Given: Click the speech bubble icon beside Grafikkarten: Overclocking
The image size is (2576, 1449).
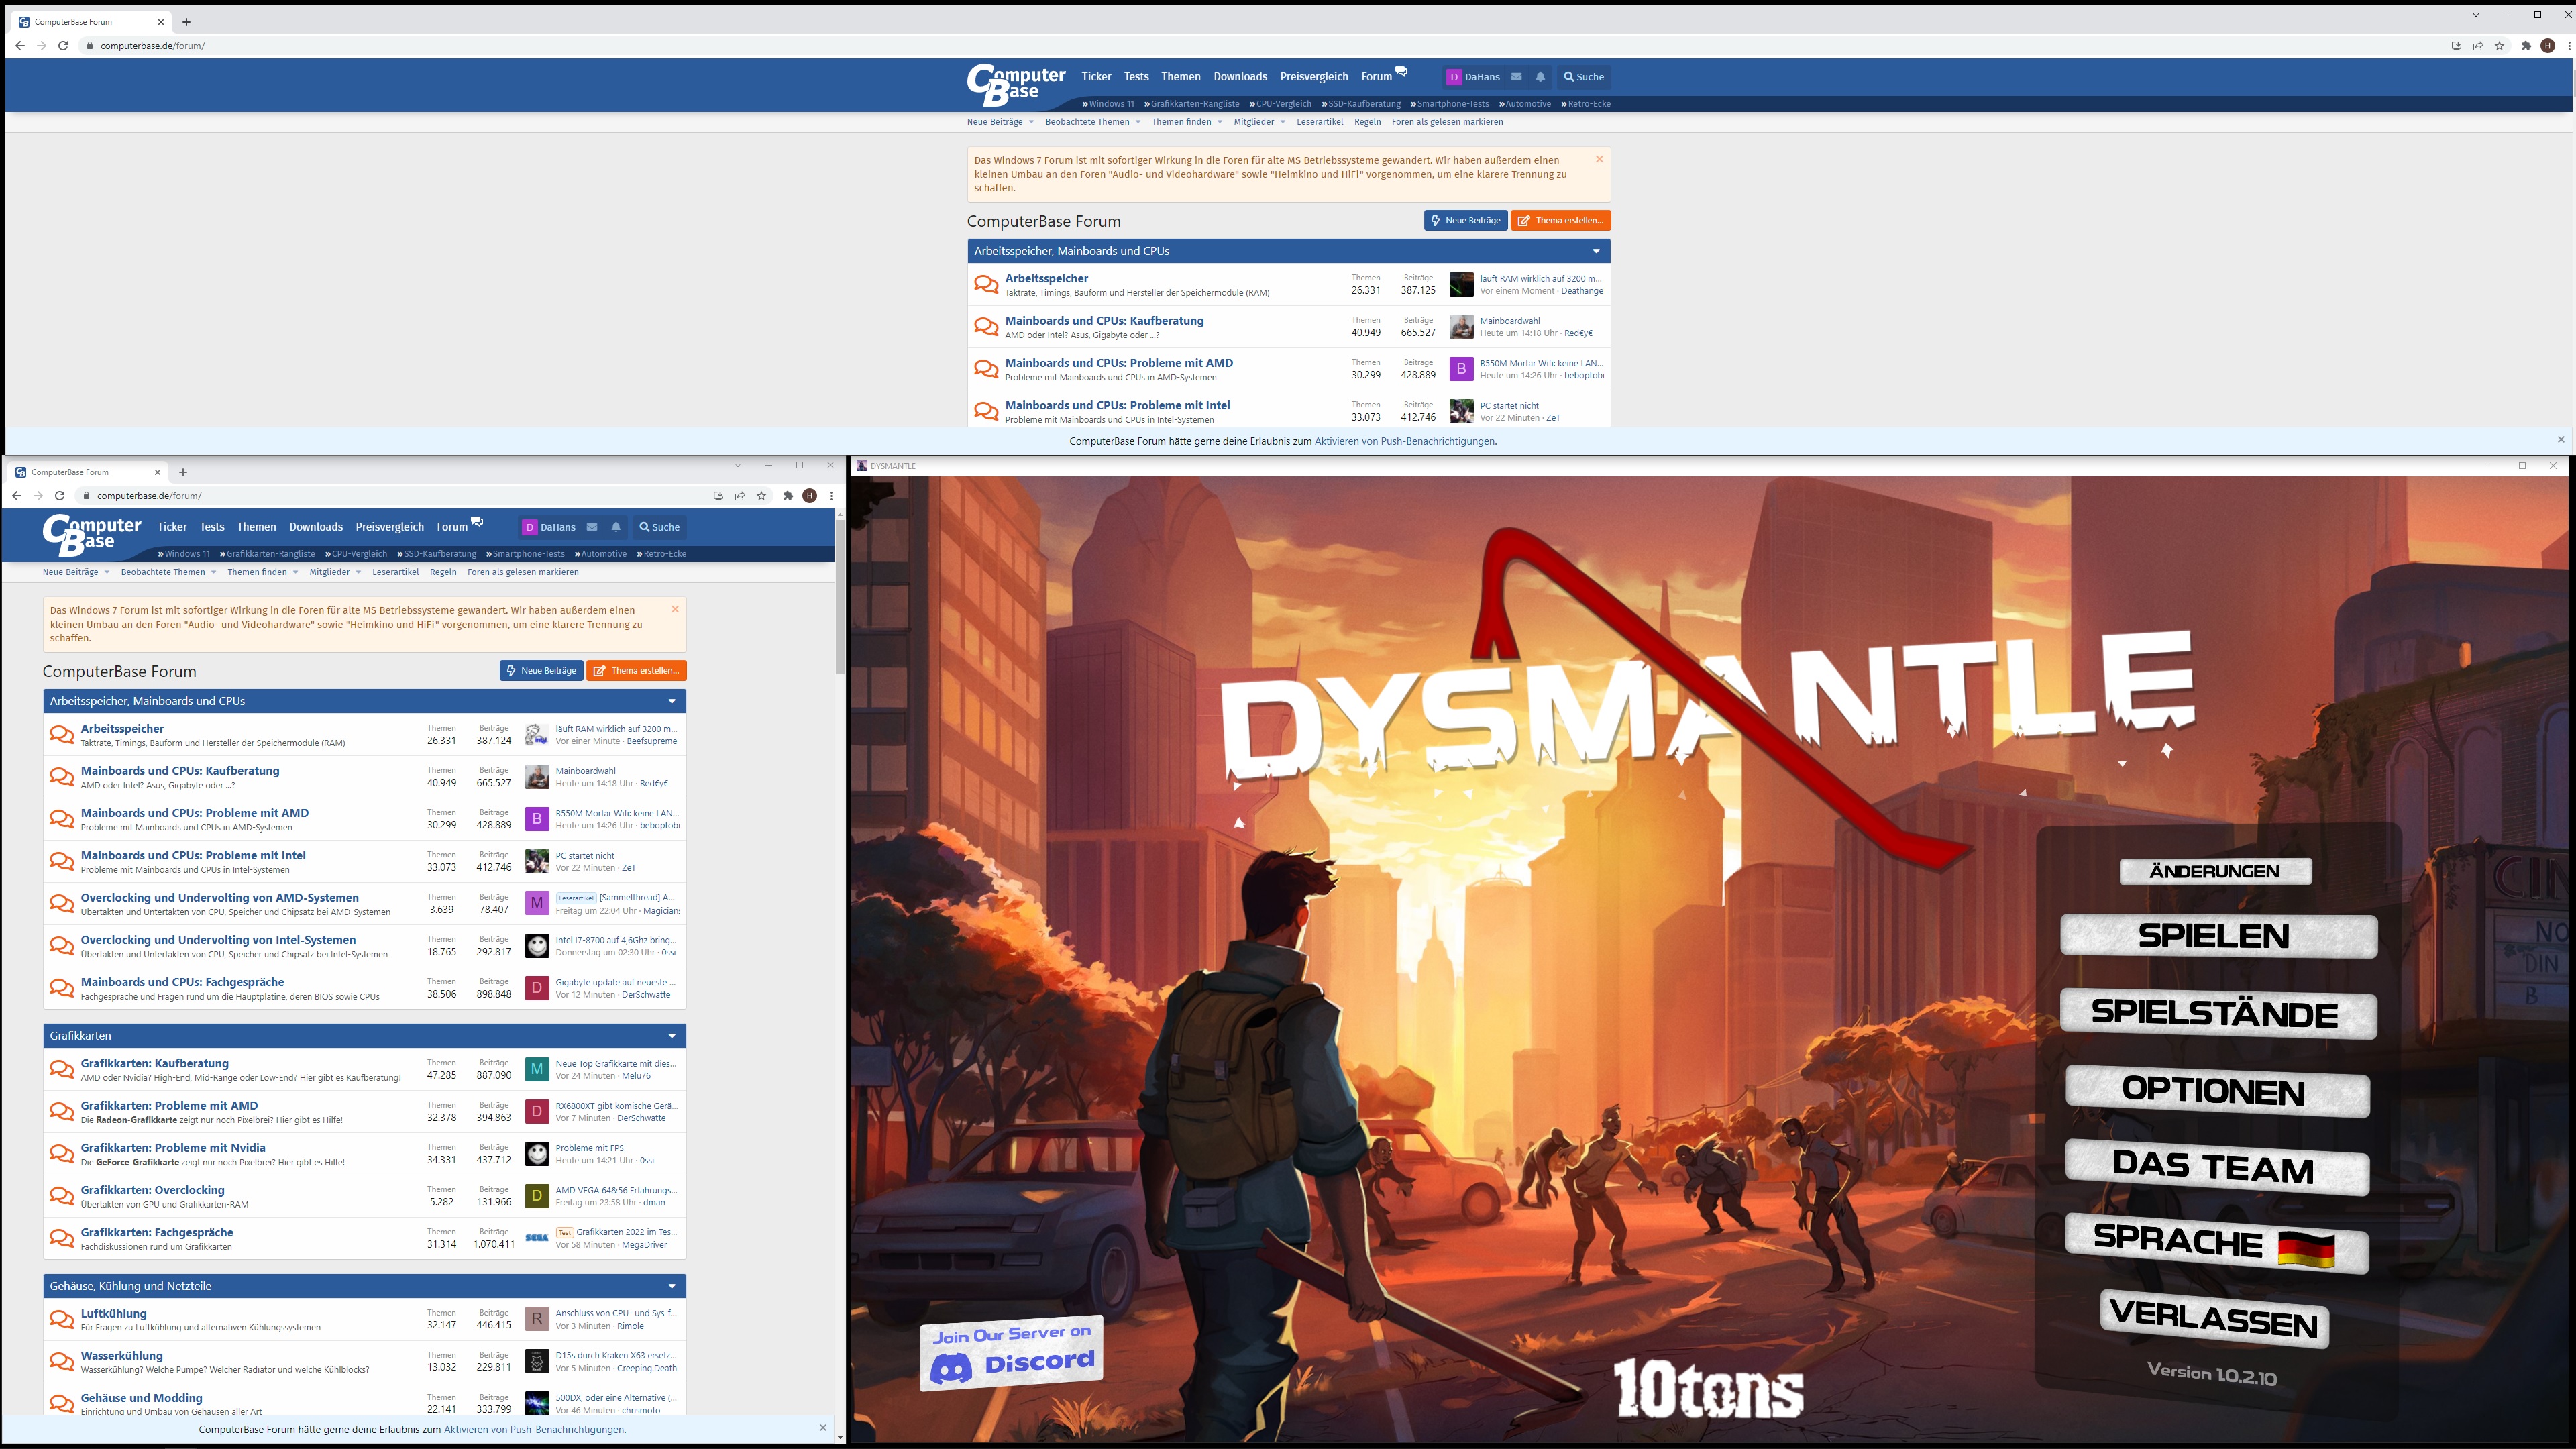Looking at the screenshot, I should pos(61,1196).
